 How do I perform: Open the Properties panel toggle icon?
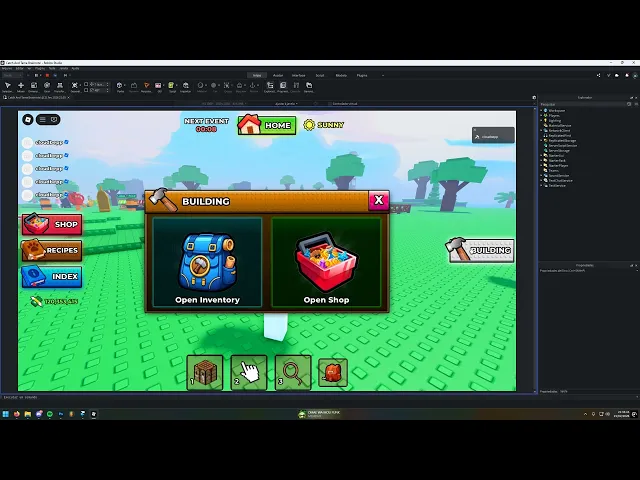283,85
